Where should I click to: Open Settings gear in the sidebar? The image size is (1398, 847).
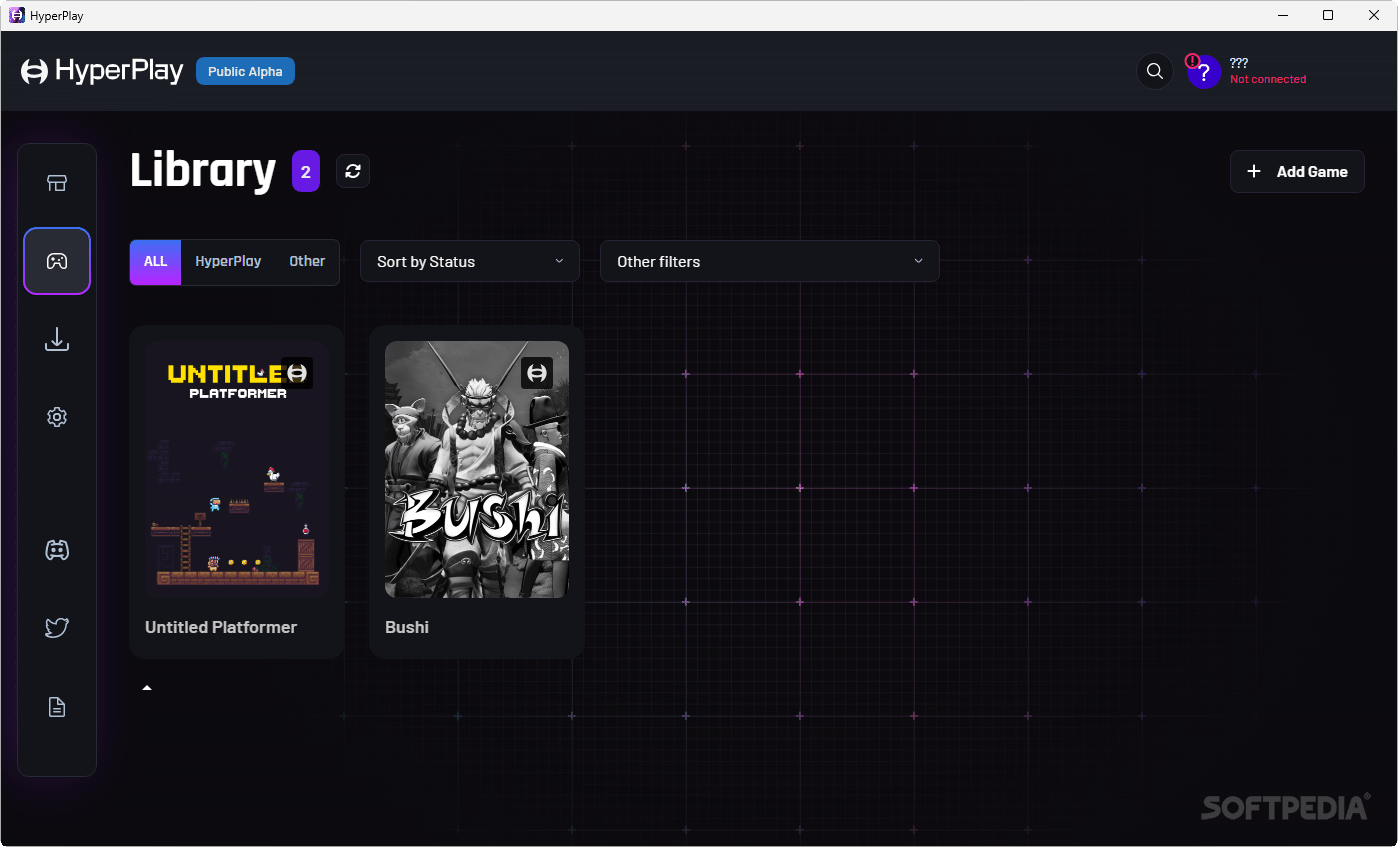pyautogui.click(x=57, y=417)
